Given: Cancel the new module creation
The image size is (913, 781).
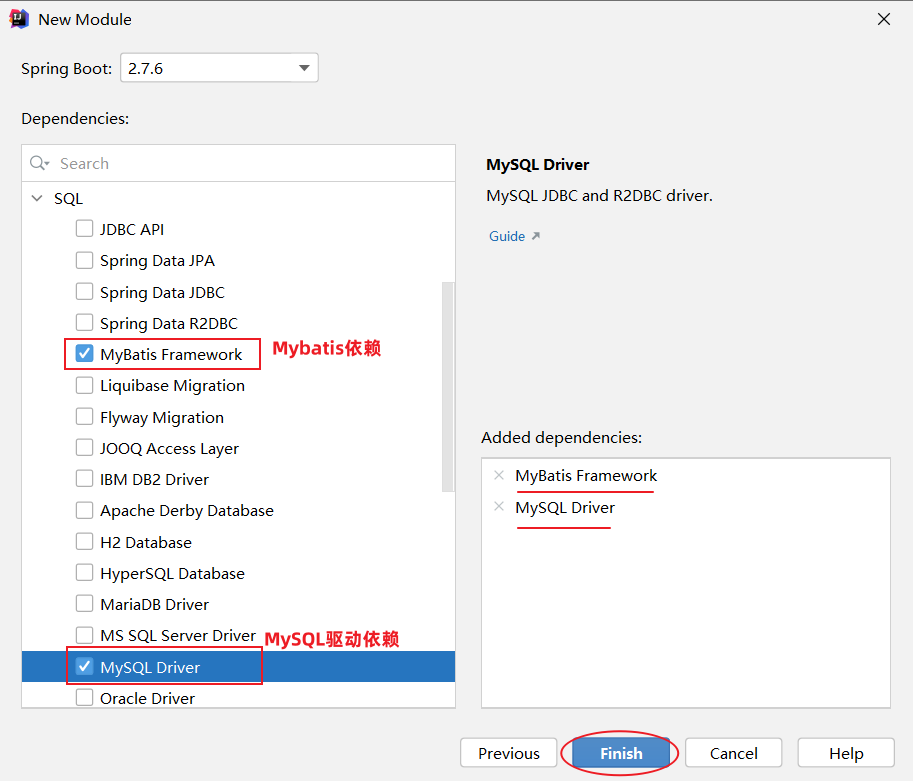Looking at the screenshot, I should (x=733, y=753).
